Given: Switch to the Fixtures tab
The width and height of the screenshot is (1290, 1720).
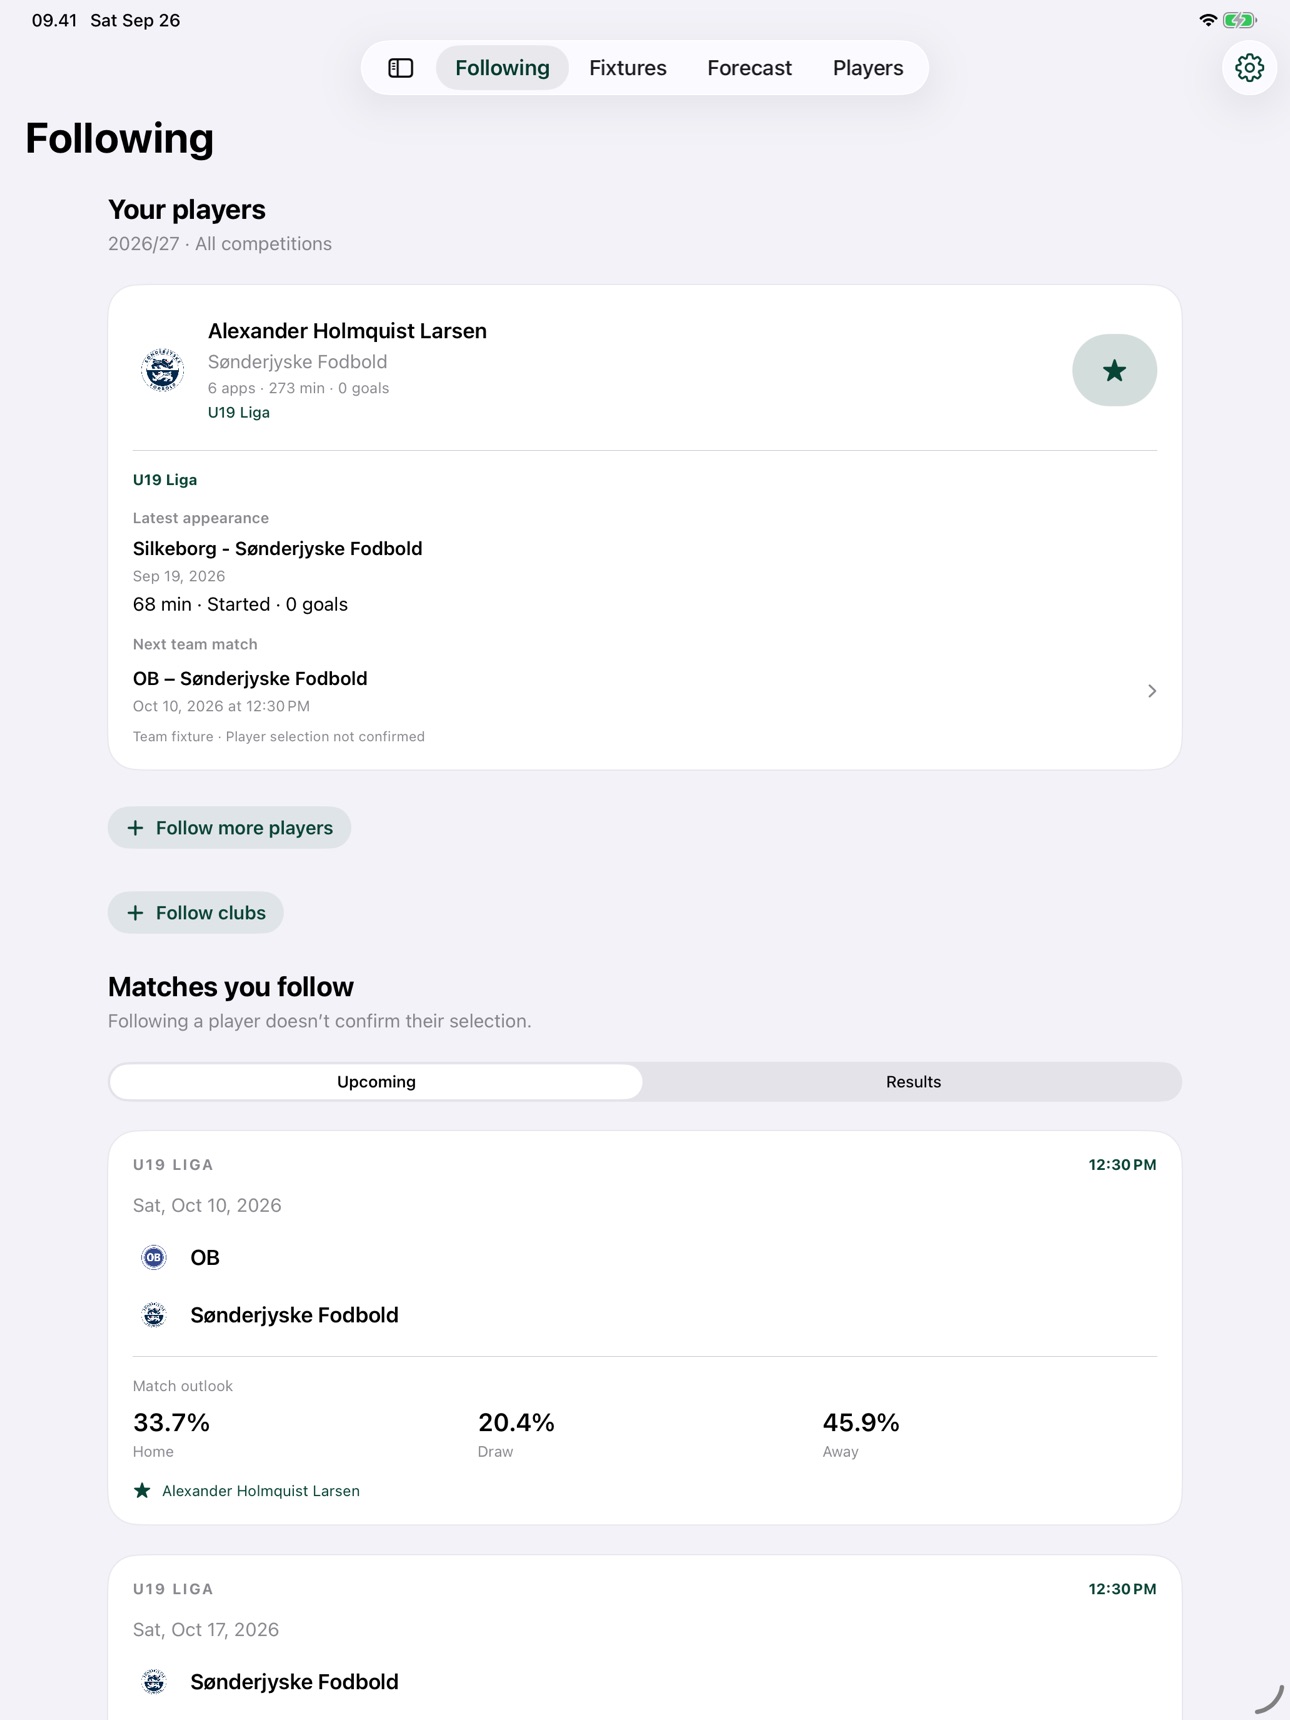Looking at the screenshot, I should (628, 68).
